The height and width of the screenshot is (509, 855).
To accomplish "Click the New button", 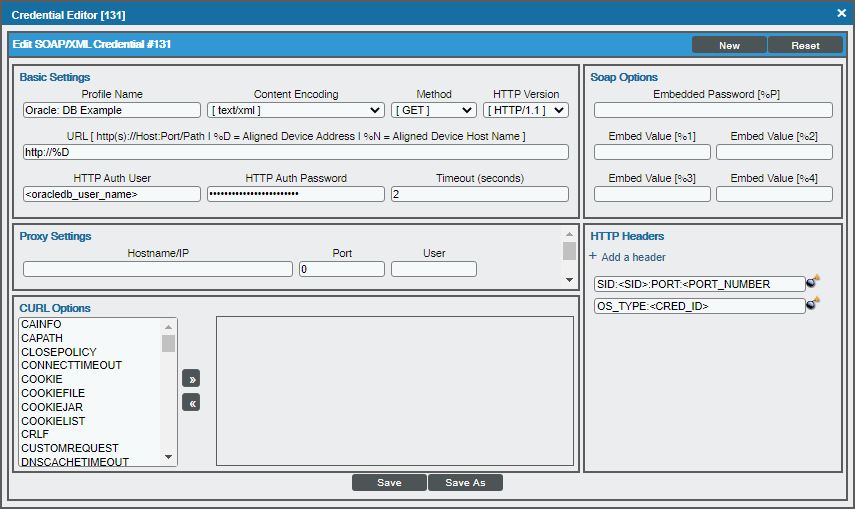I will 729,45.
